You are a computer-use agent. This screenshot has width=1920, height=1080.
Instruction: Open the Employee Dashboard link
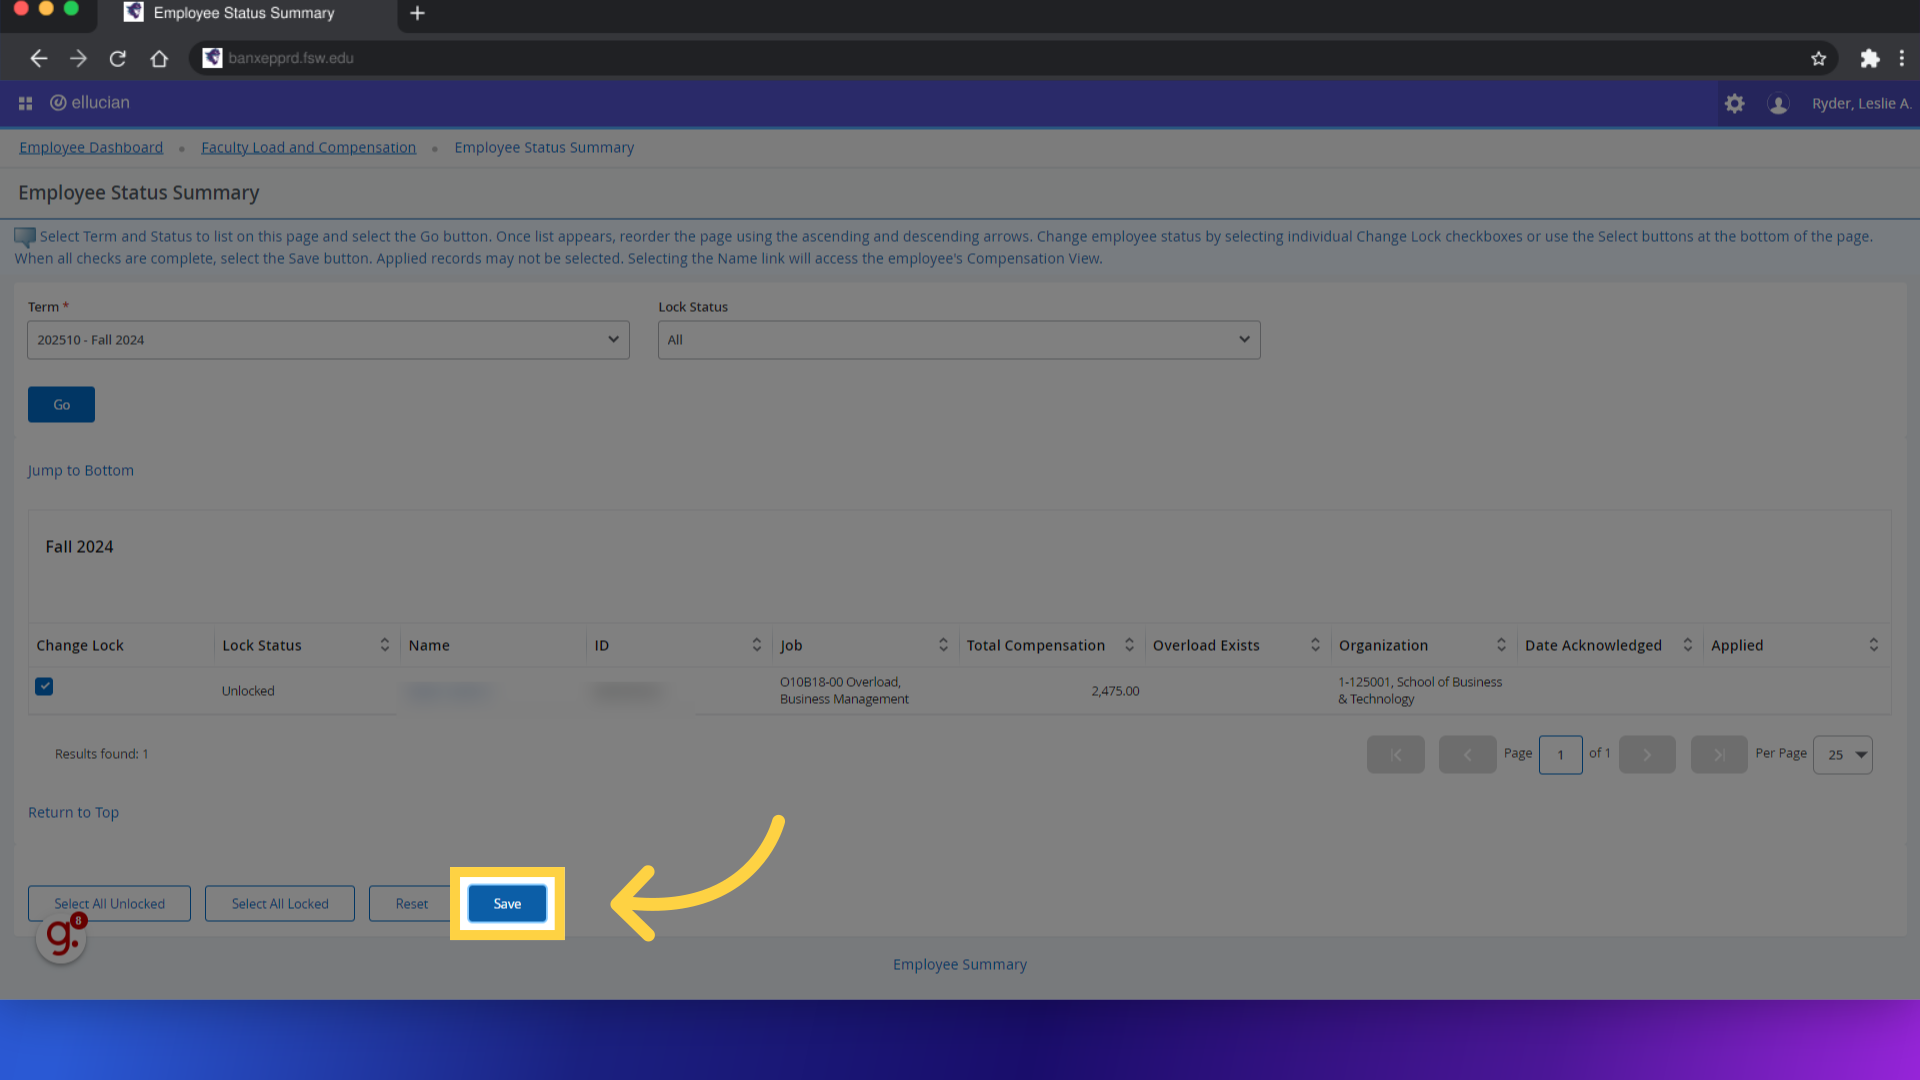click(91, 146)
